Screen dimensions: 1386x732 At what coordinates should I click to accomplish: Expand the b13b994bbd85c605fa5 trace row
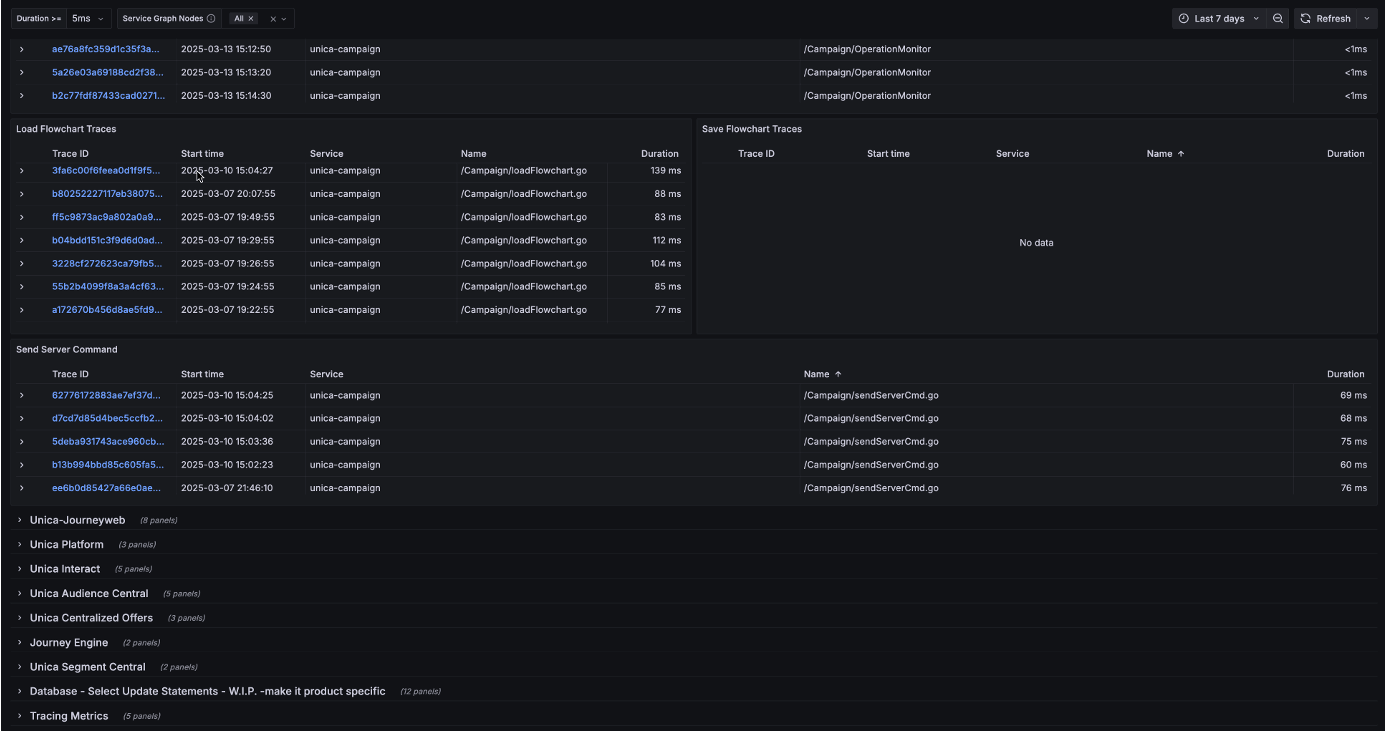[x=21, y=465]
